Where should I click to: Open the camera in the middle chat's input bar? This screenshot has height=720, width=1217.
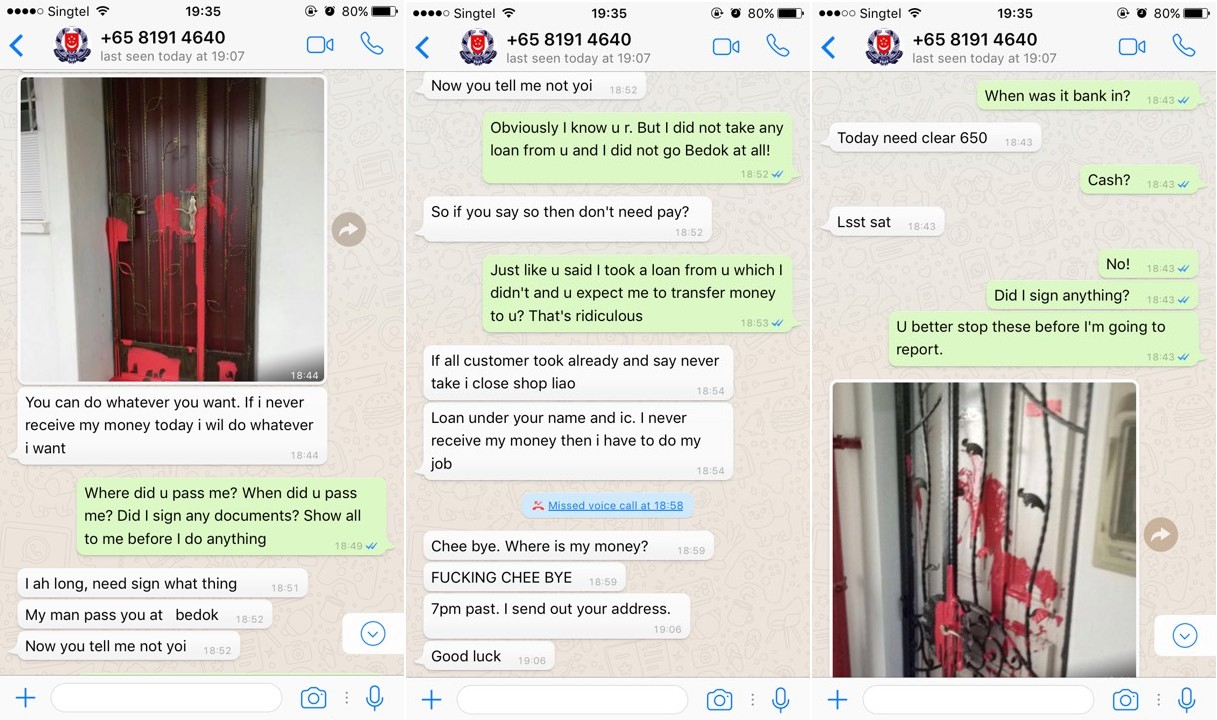(719, 699)
